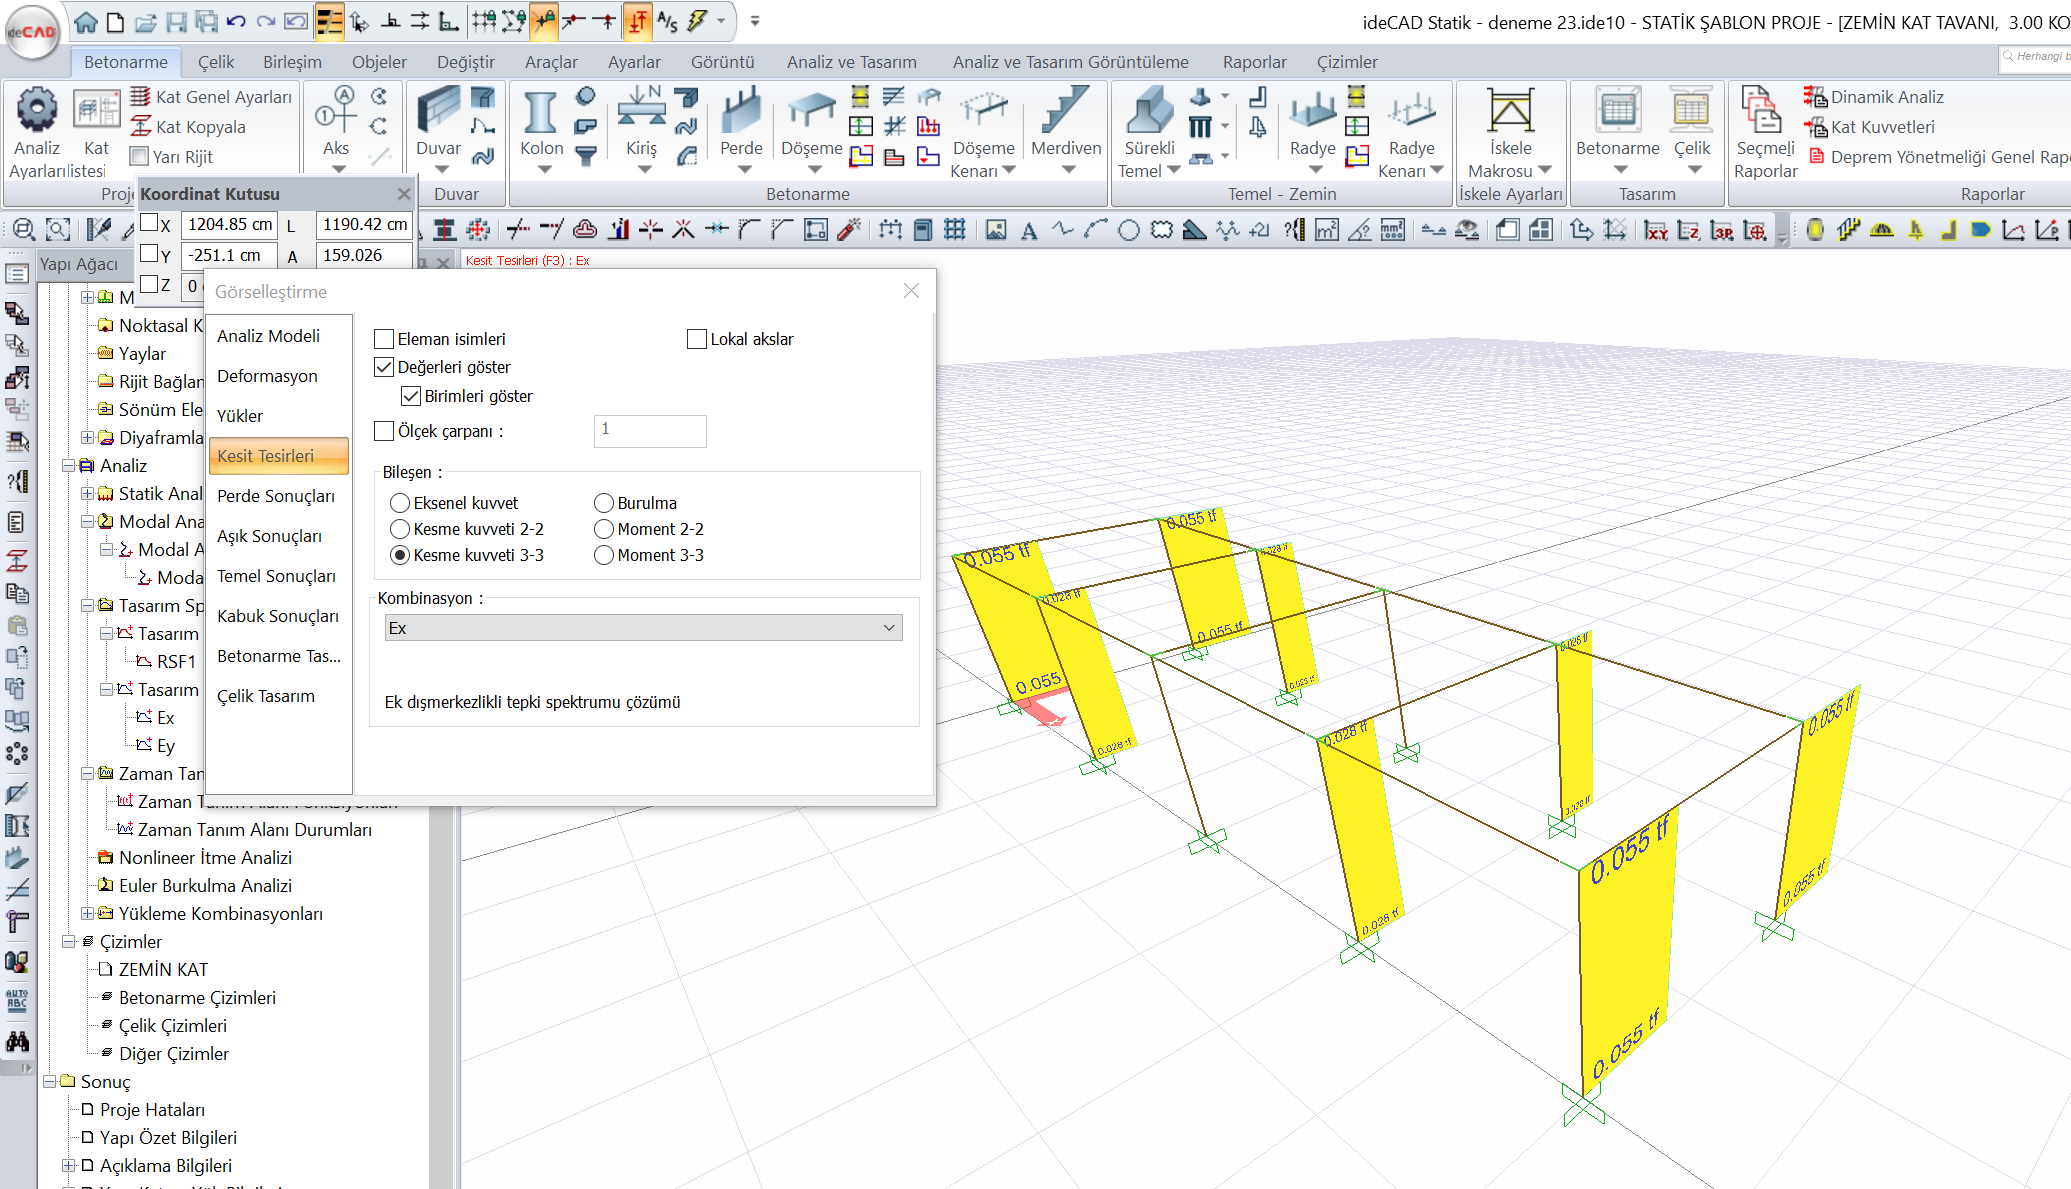Select Burulma radio button
This screenshot has width=2071, height=1189.
(604, 503)
